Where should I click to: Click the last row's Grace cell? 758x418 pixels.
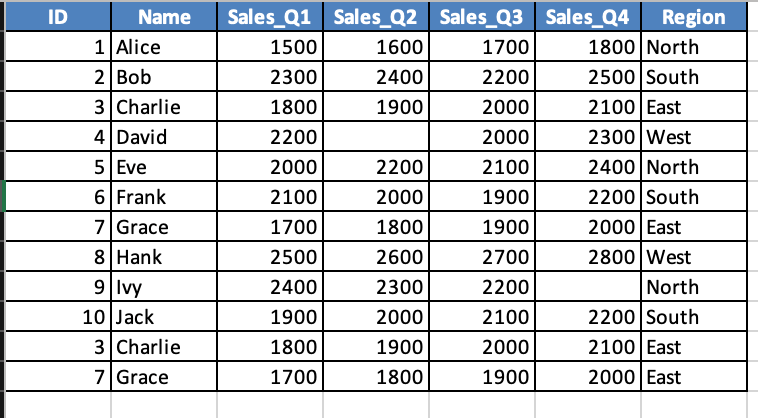point(164,376)
